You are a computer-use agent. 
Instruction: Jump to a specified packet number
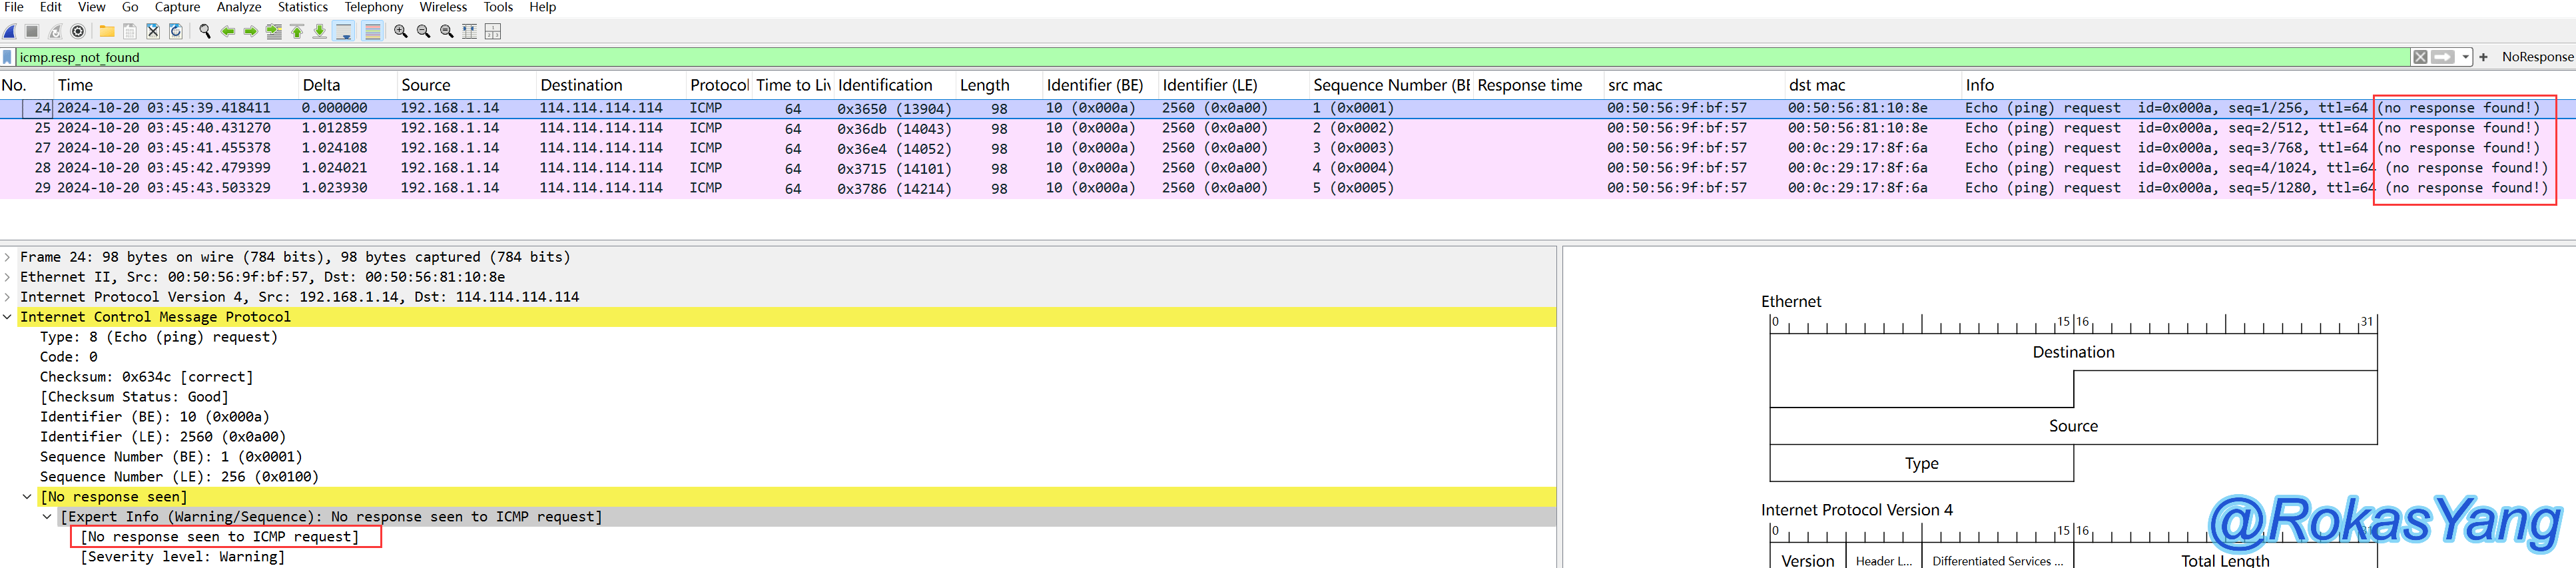pyautogui.click(x=273, y=31)
